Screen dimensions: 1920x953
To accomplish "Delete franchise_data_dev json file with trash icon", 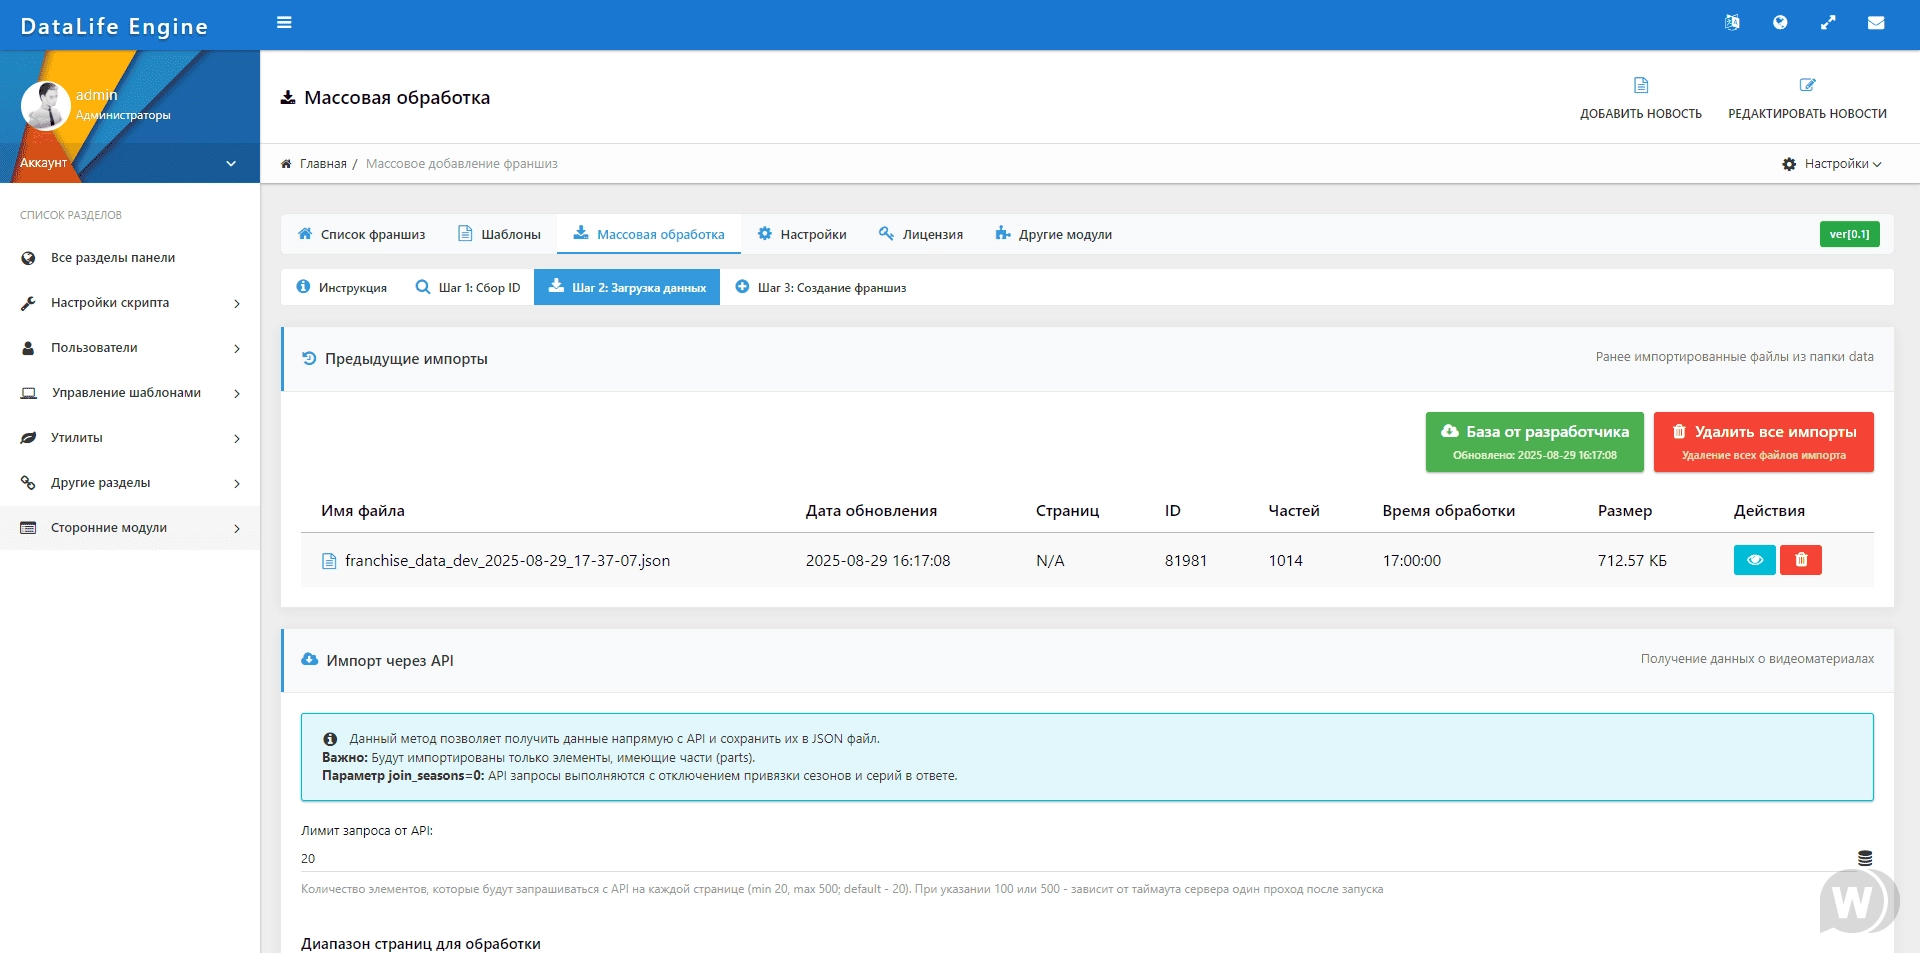I will point(1801,560).
